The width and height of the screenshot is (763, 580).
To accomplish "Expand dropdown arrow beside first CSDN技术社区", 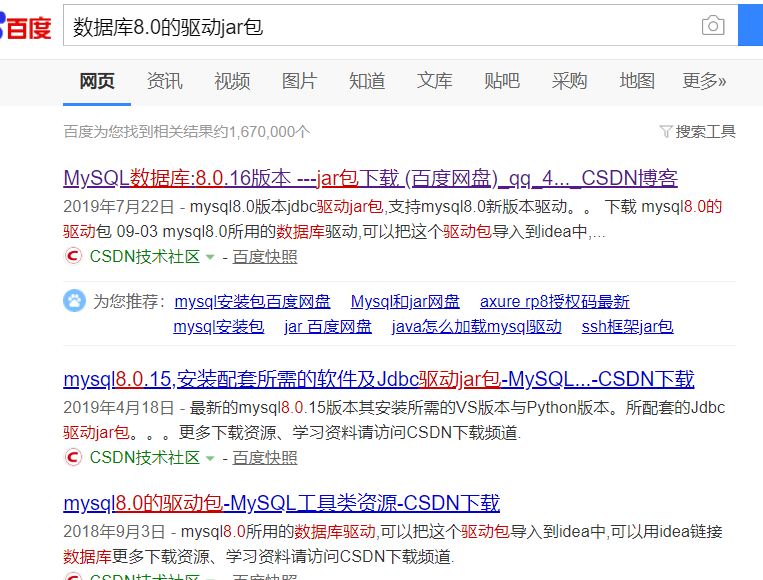I will [210, 257].
